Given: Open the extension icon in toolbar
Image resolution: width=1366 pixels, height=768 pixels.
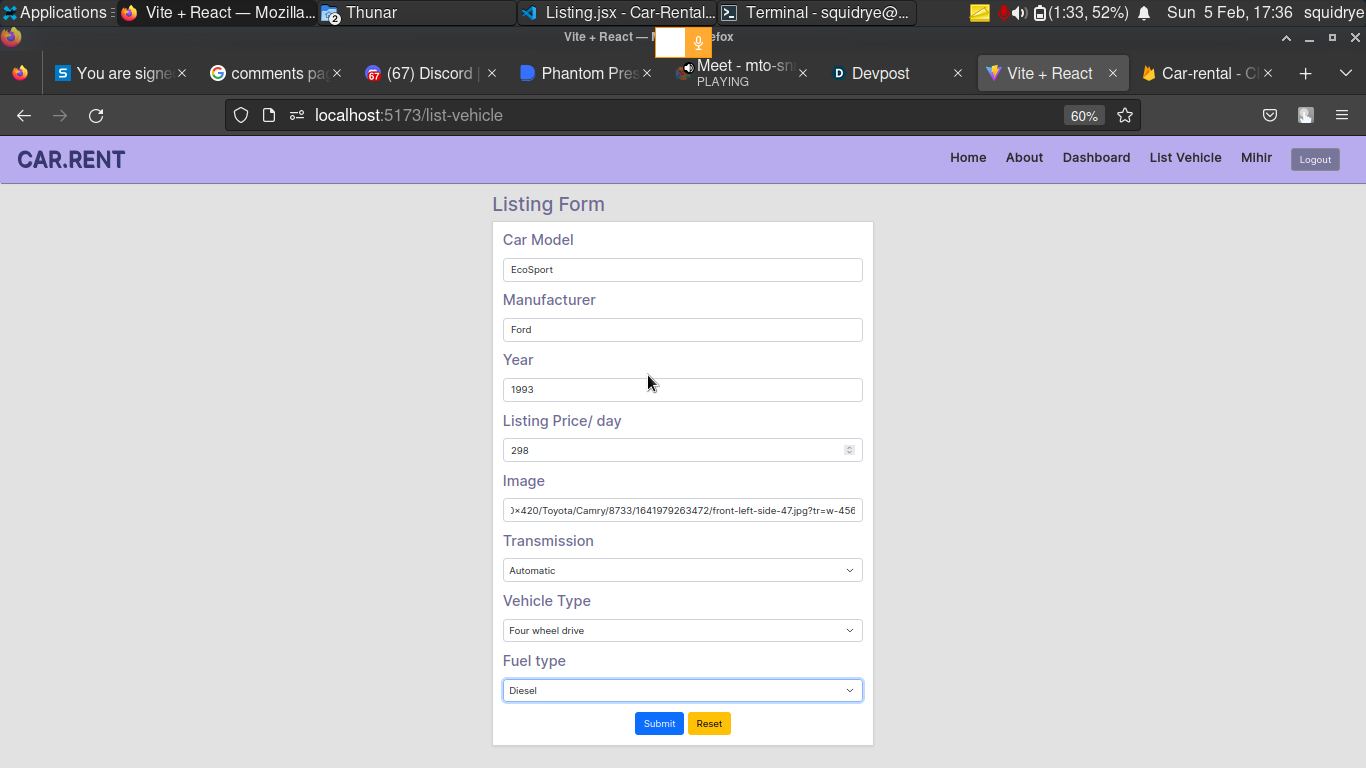Looking at the screenshot, I should [1306, 115].
